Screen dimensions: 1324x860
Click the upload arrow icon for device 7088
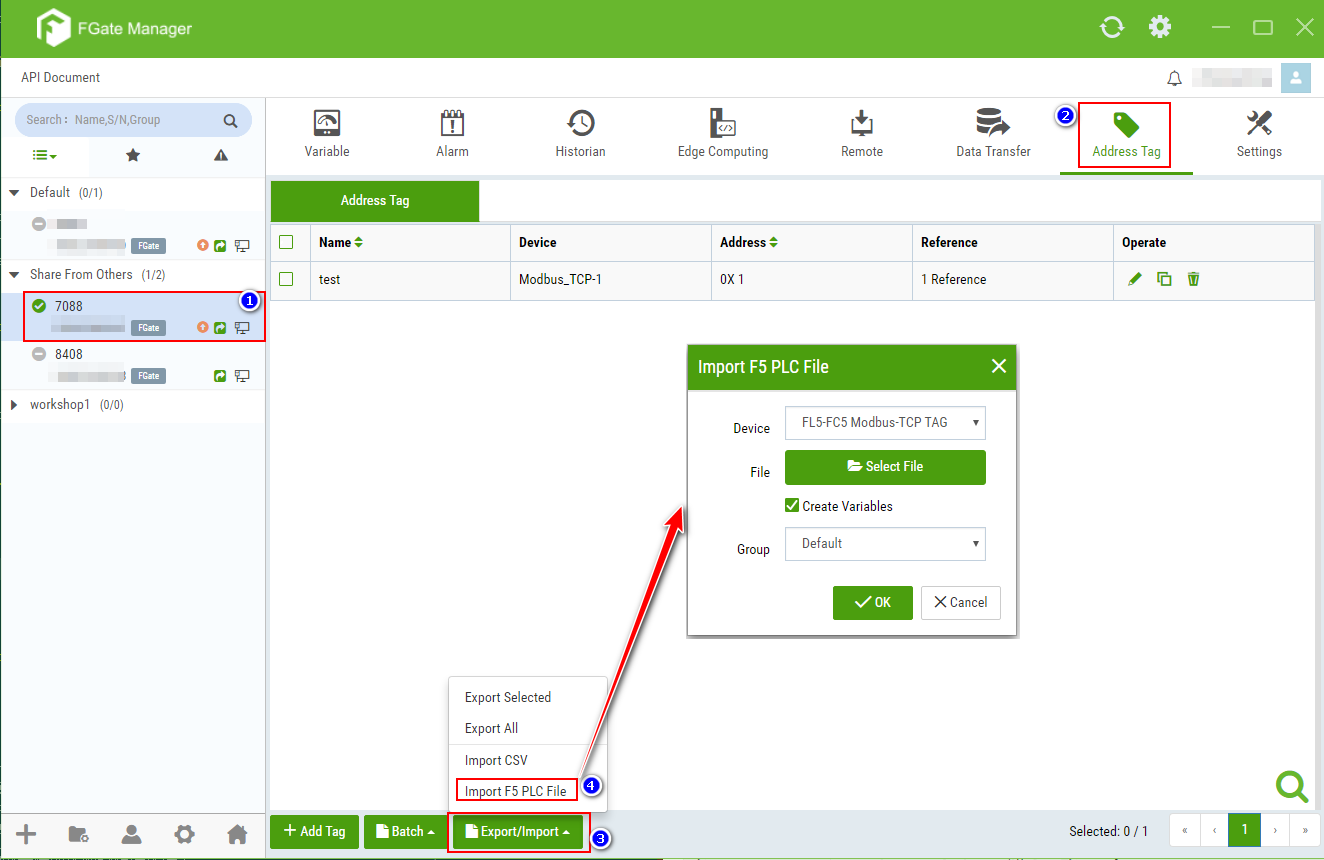coord(203,327)
